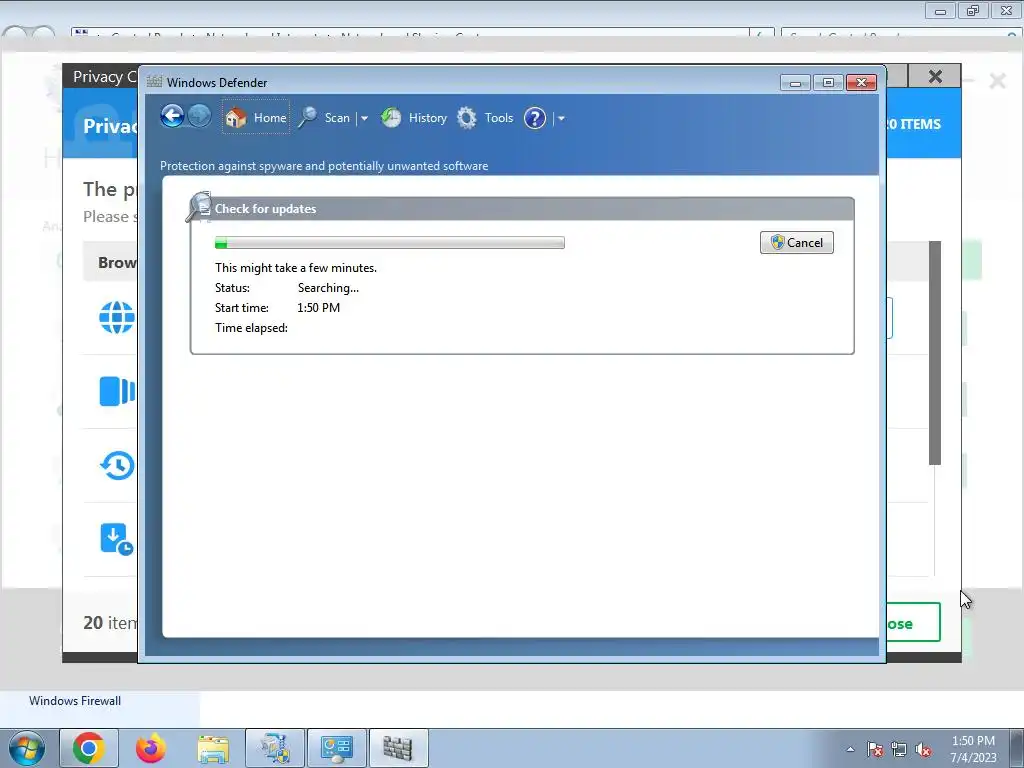This screenshot has height=768, width=1024.
Task: Click the history clock icon in Privacy window
Action: [117, 465]
